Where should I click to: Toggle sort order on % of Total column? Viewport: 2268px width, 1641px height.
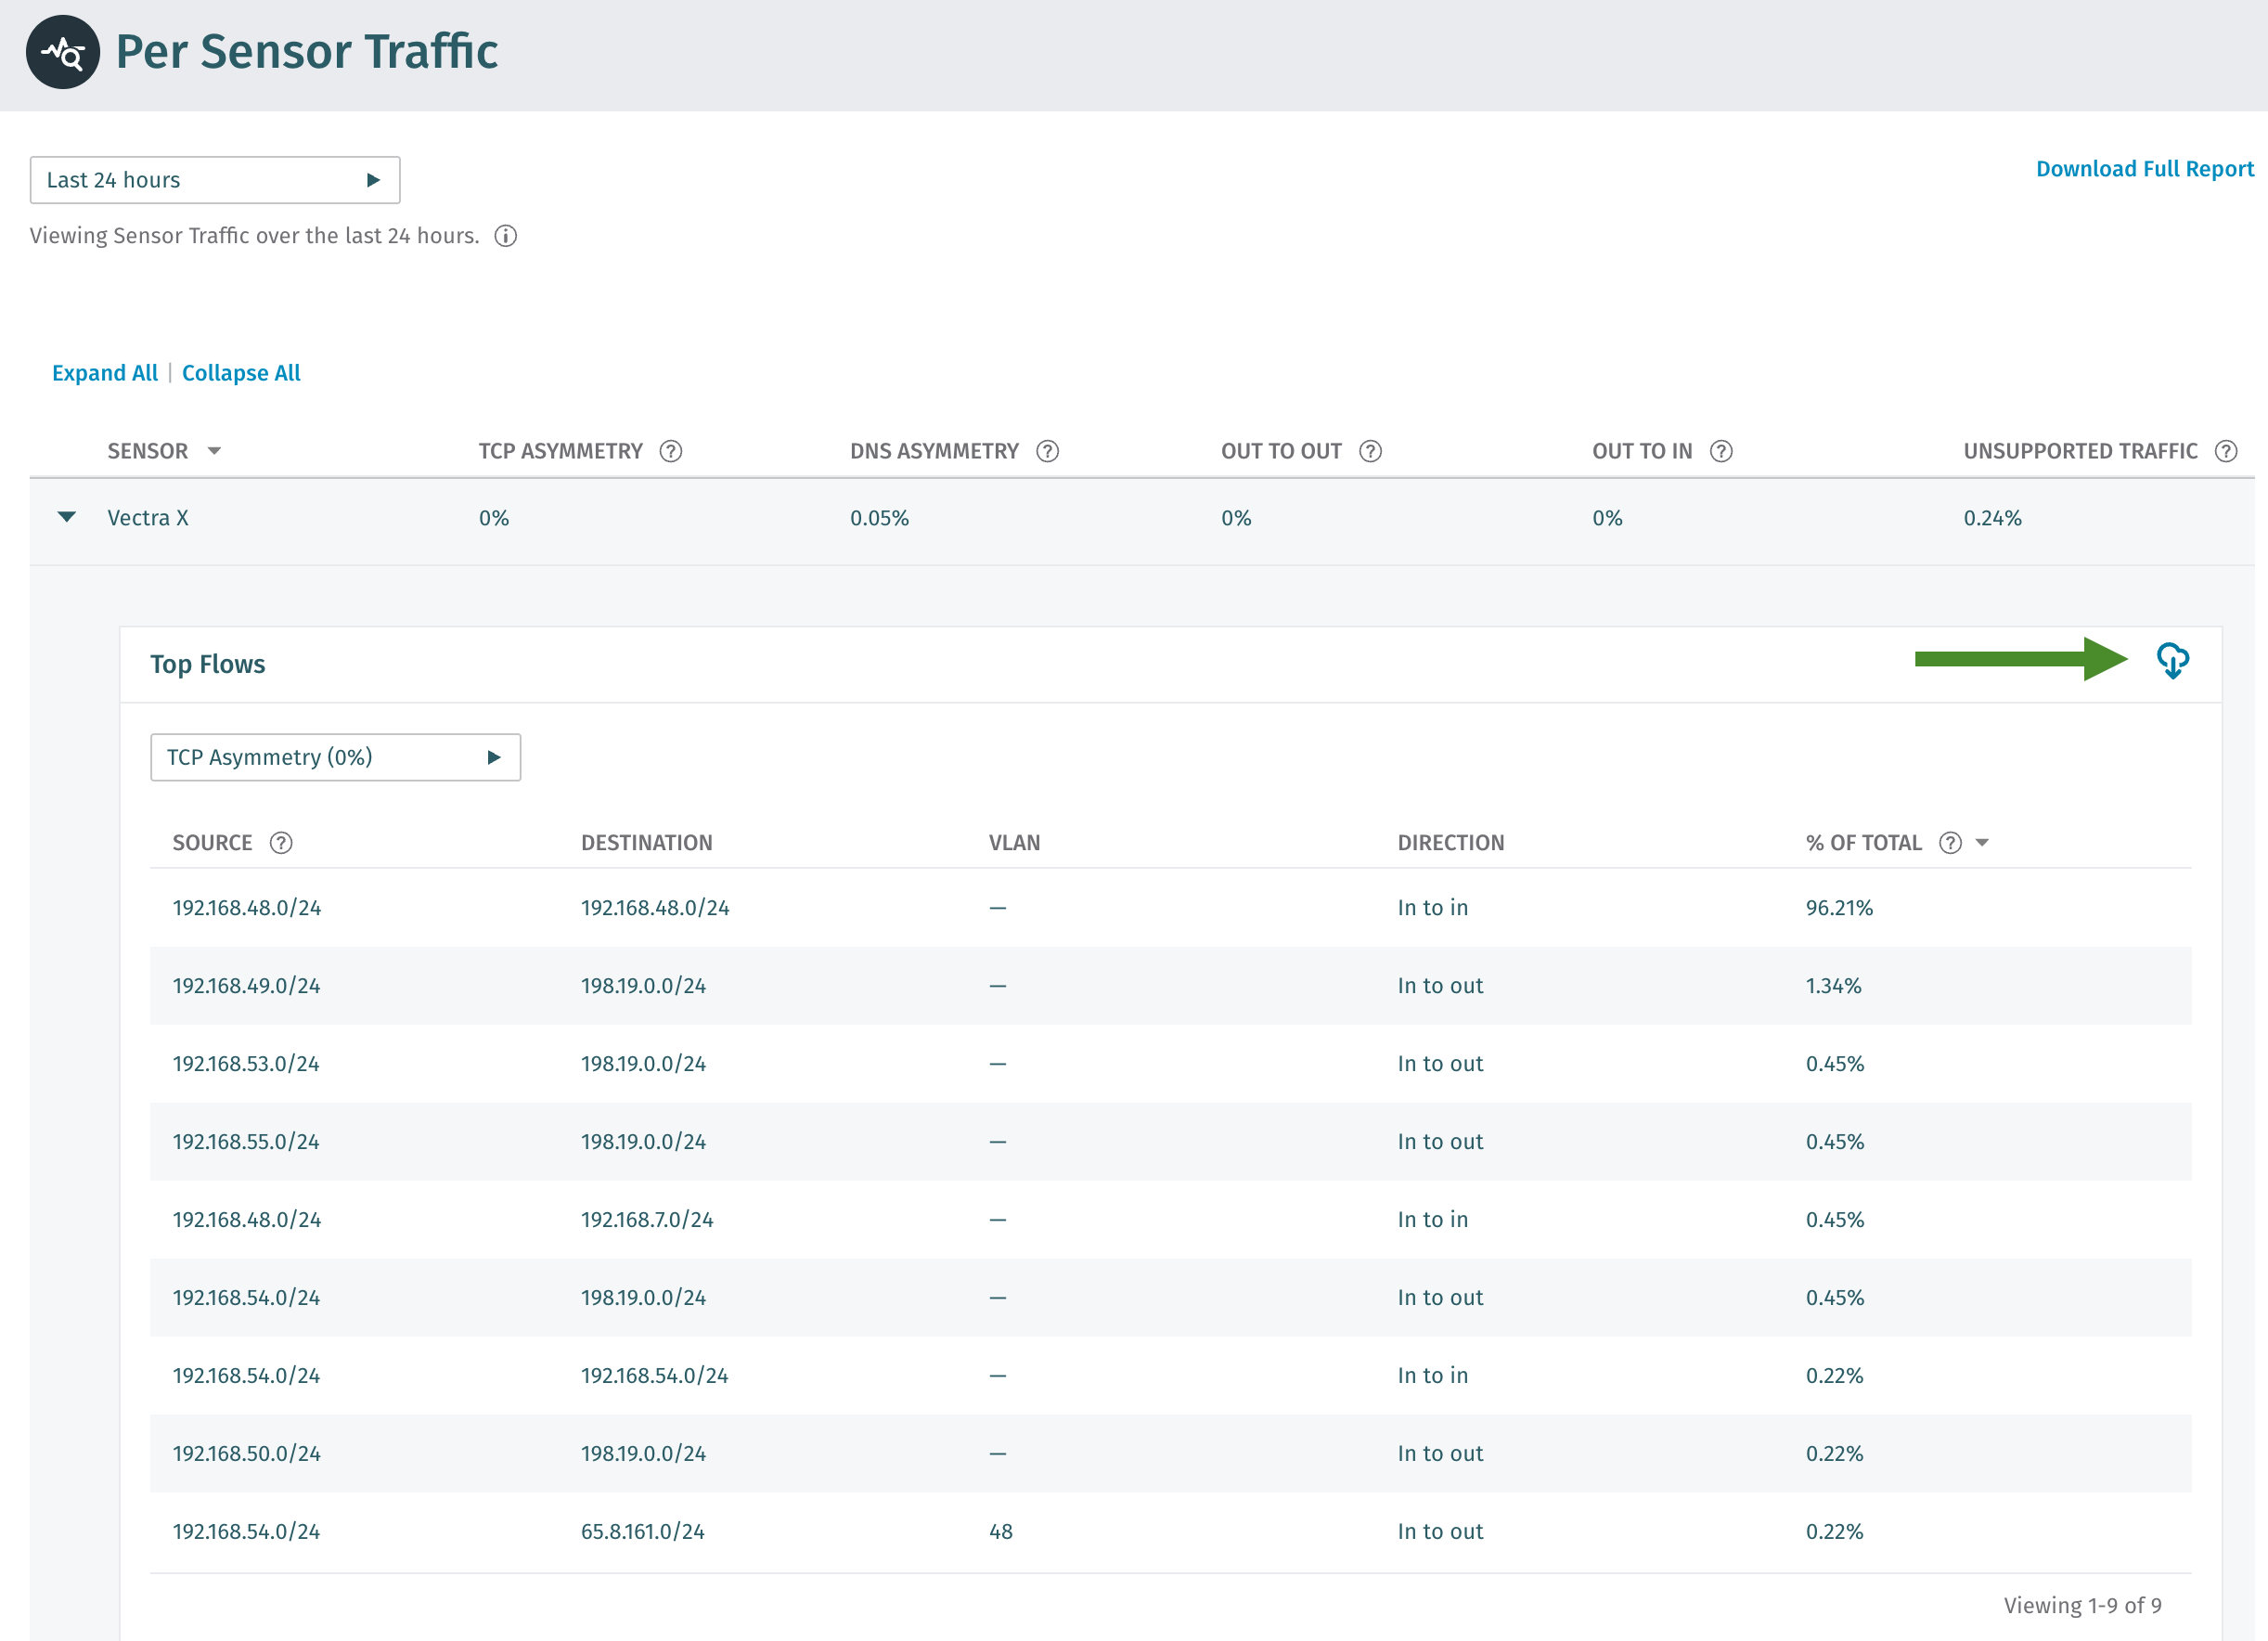click(x=1983, y=843)
